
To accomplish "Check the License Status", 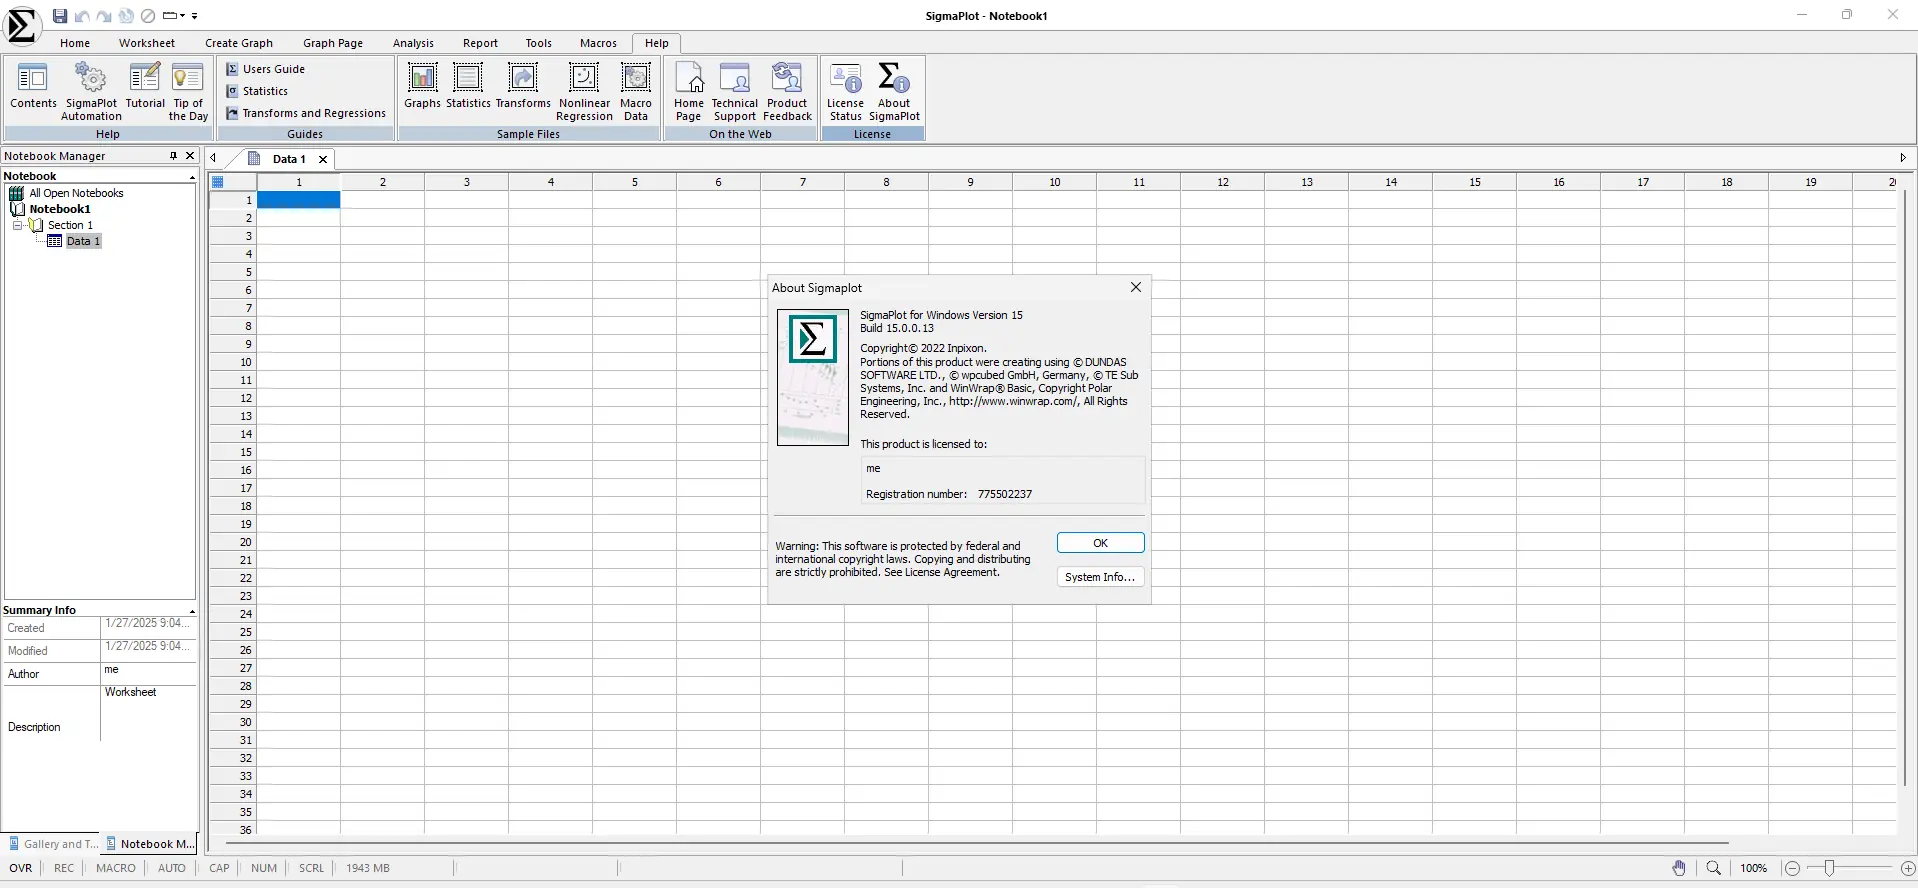I will 845,91.
